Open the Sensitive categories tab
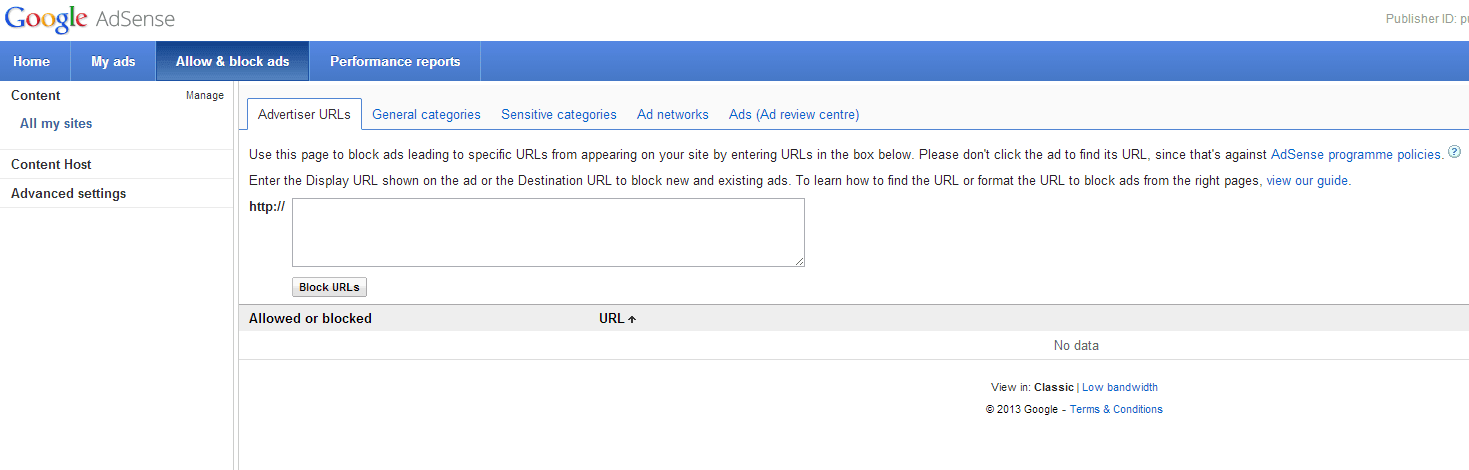Screen dimensions: 1469x470 [558, 115]
